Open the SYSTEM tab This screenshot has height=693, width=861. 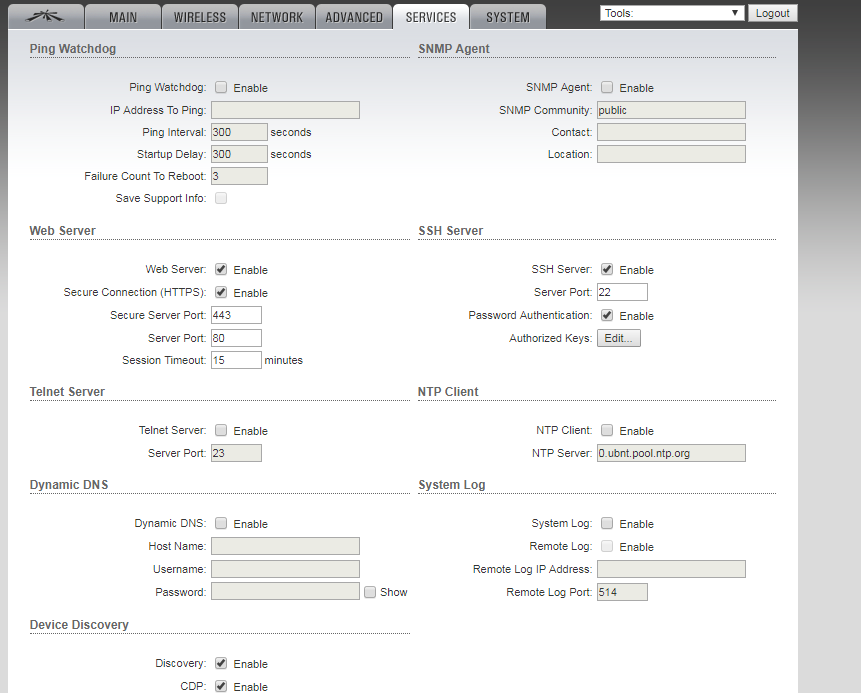coord(508,17)
